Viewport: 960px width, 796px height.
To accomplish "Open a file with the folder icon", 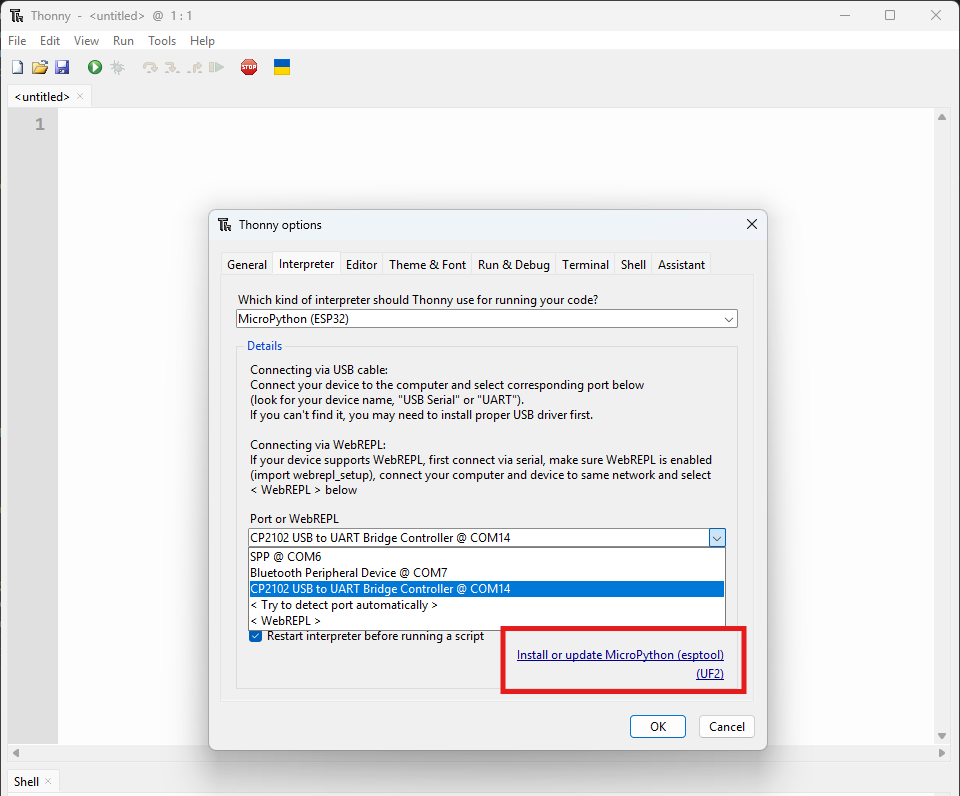I will pos(40,67).
